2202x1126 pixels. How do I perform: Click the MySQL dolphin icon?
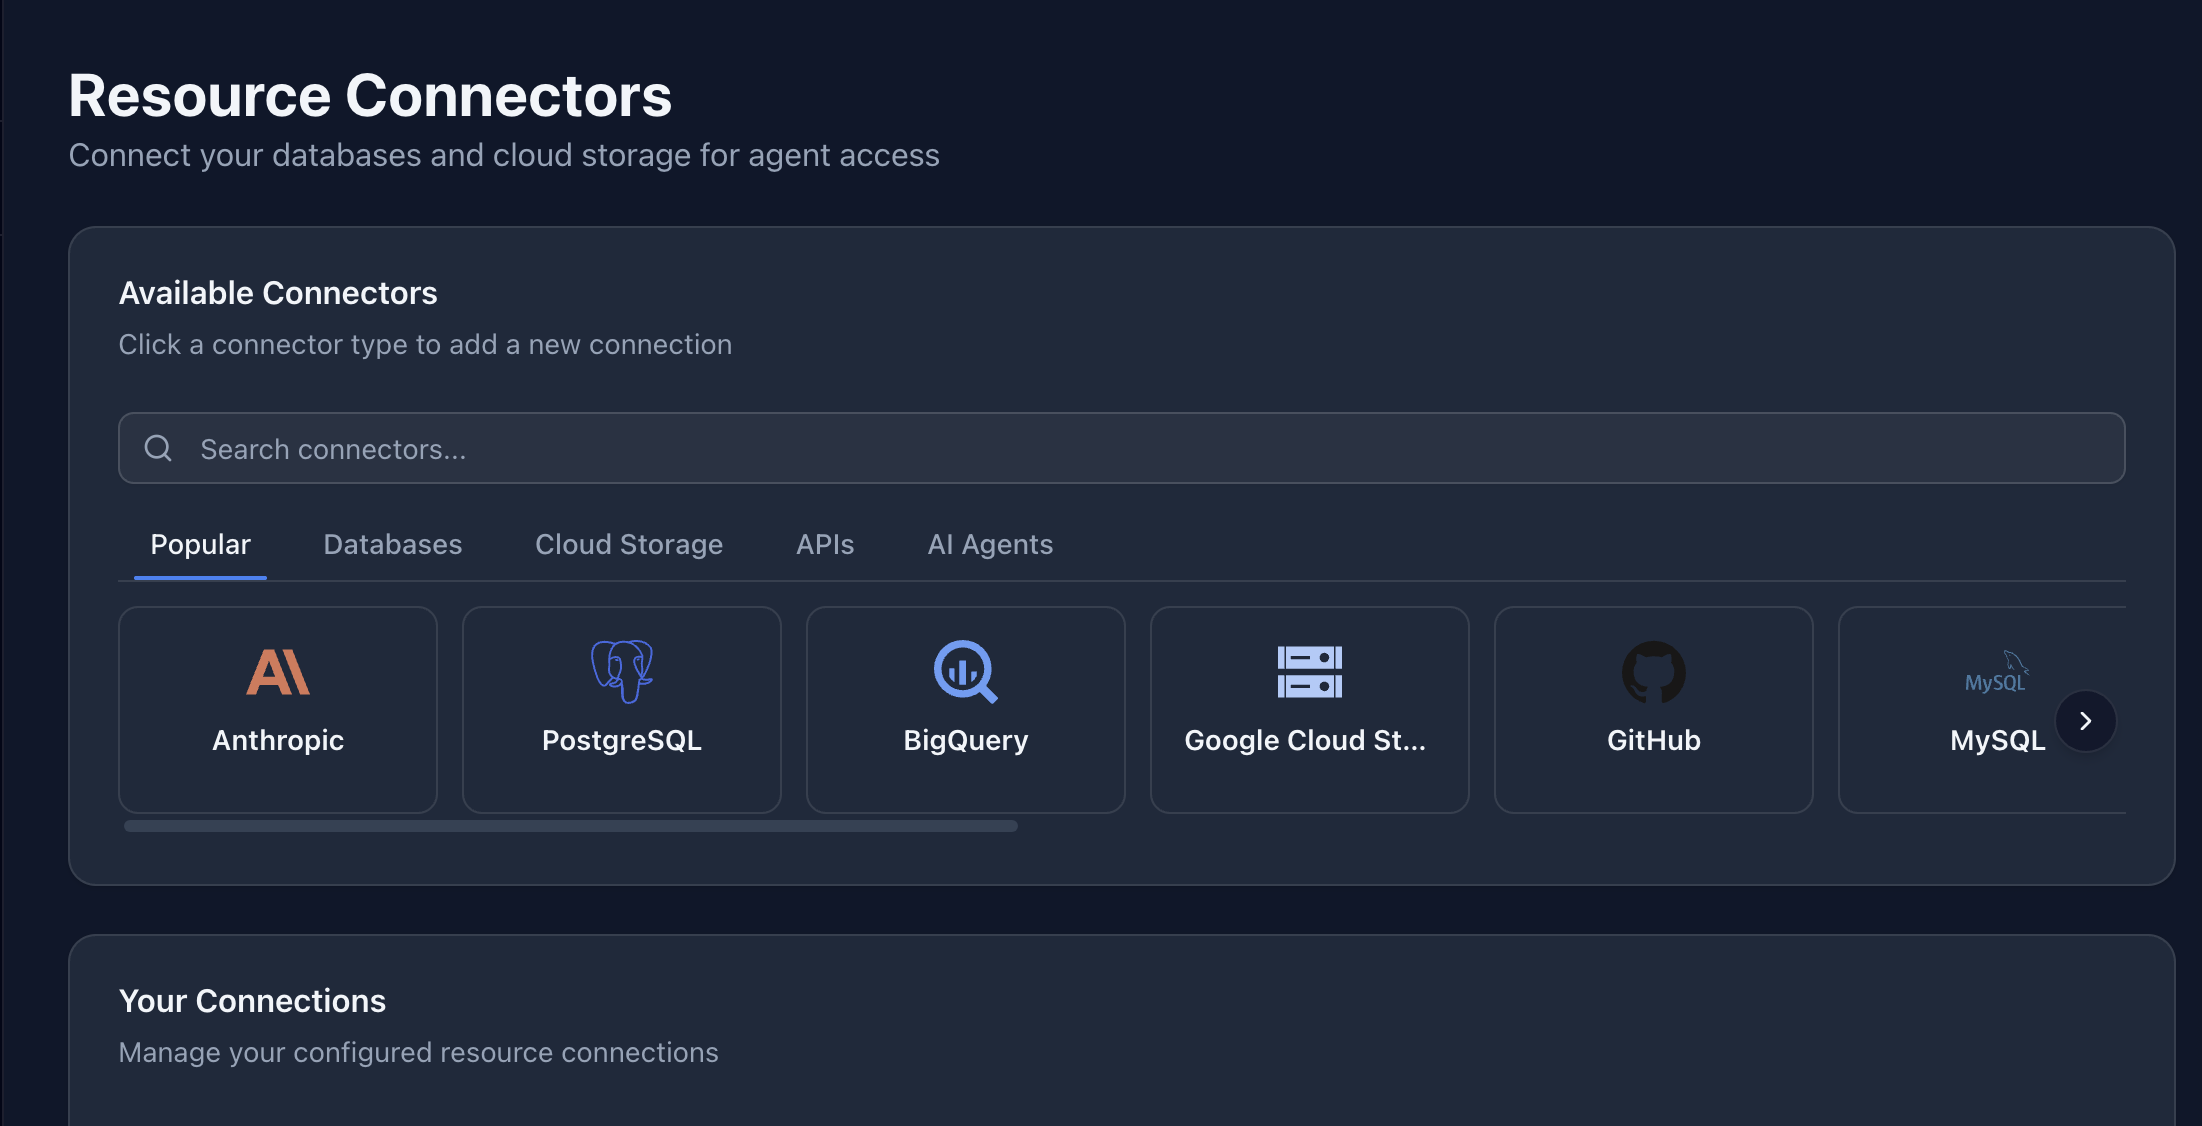click(x=1996, y=671)
